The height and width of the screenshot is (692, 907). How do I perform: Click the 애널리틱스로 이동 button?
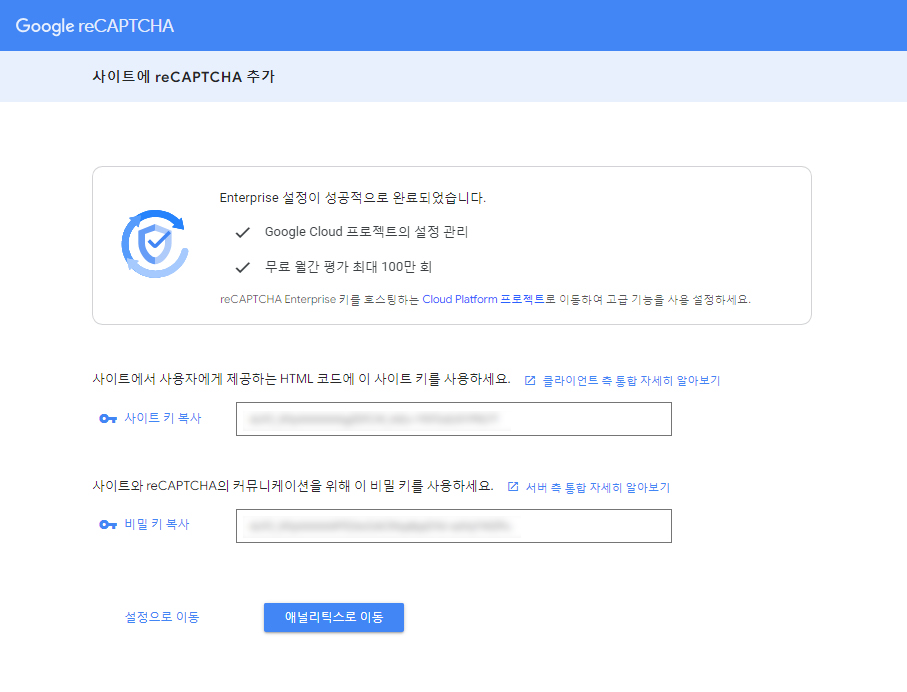pyautogui.click(x=334, y=617)
